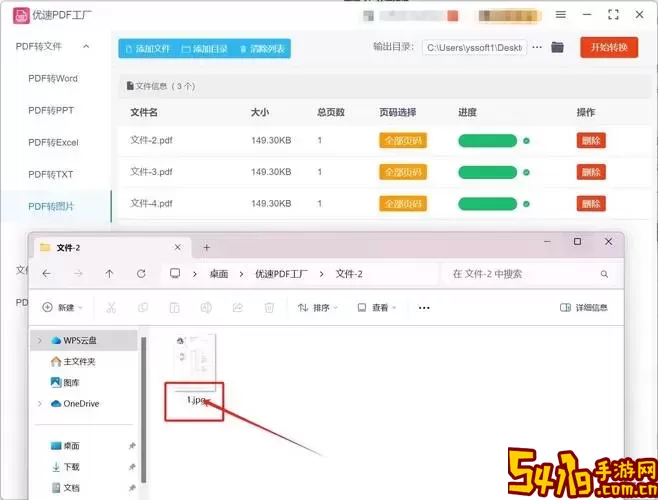The image size is (658, 500).
Task: Click the three-dot browse button for output path
Action: (x=537, y=47)
